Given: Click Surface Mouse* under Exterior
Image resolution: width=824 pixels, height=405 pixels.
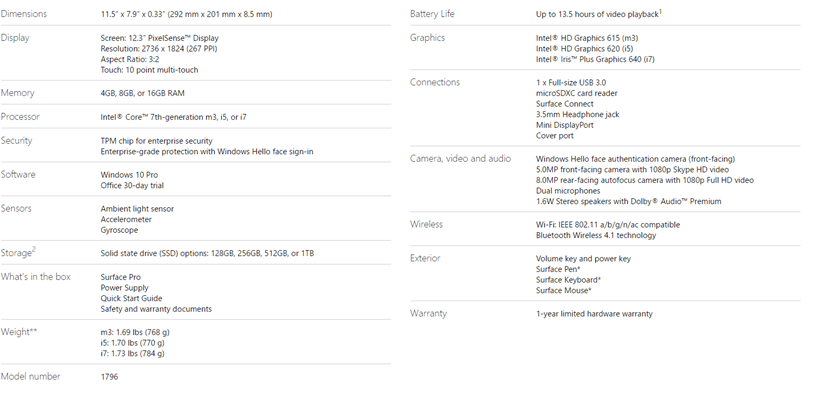Looking at the screenshot, I should [563, 290].
